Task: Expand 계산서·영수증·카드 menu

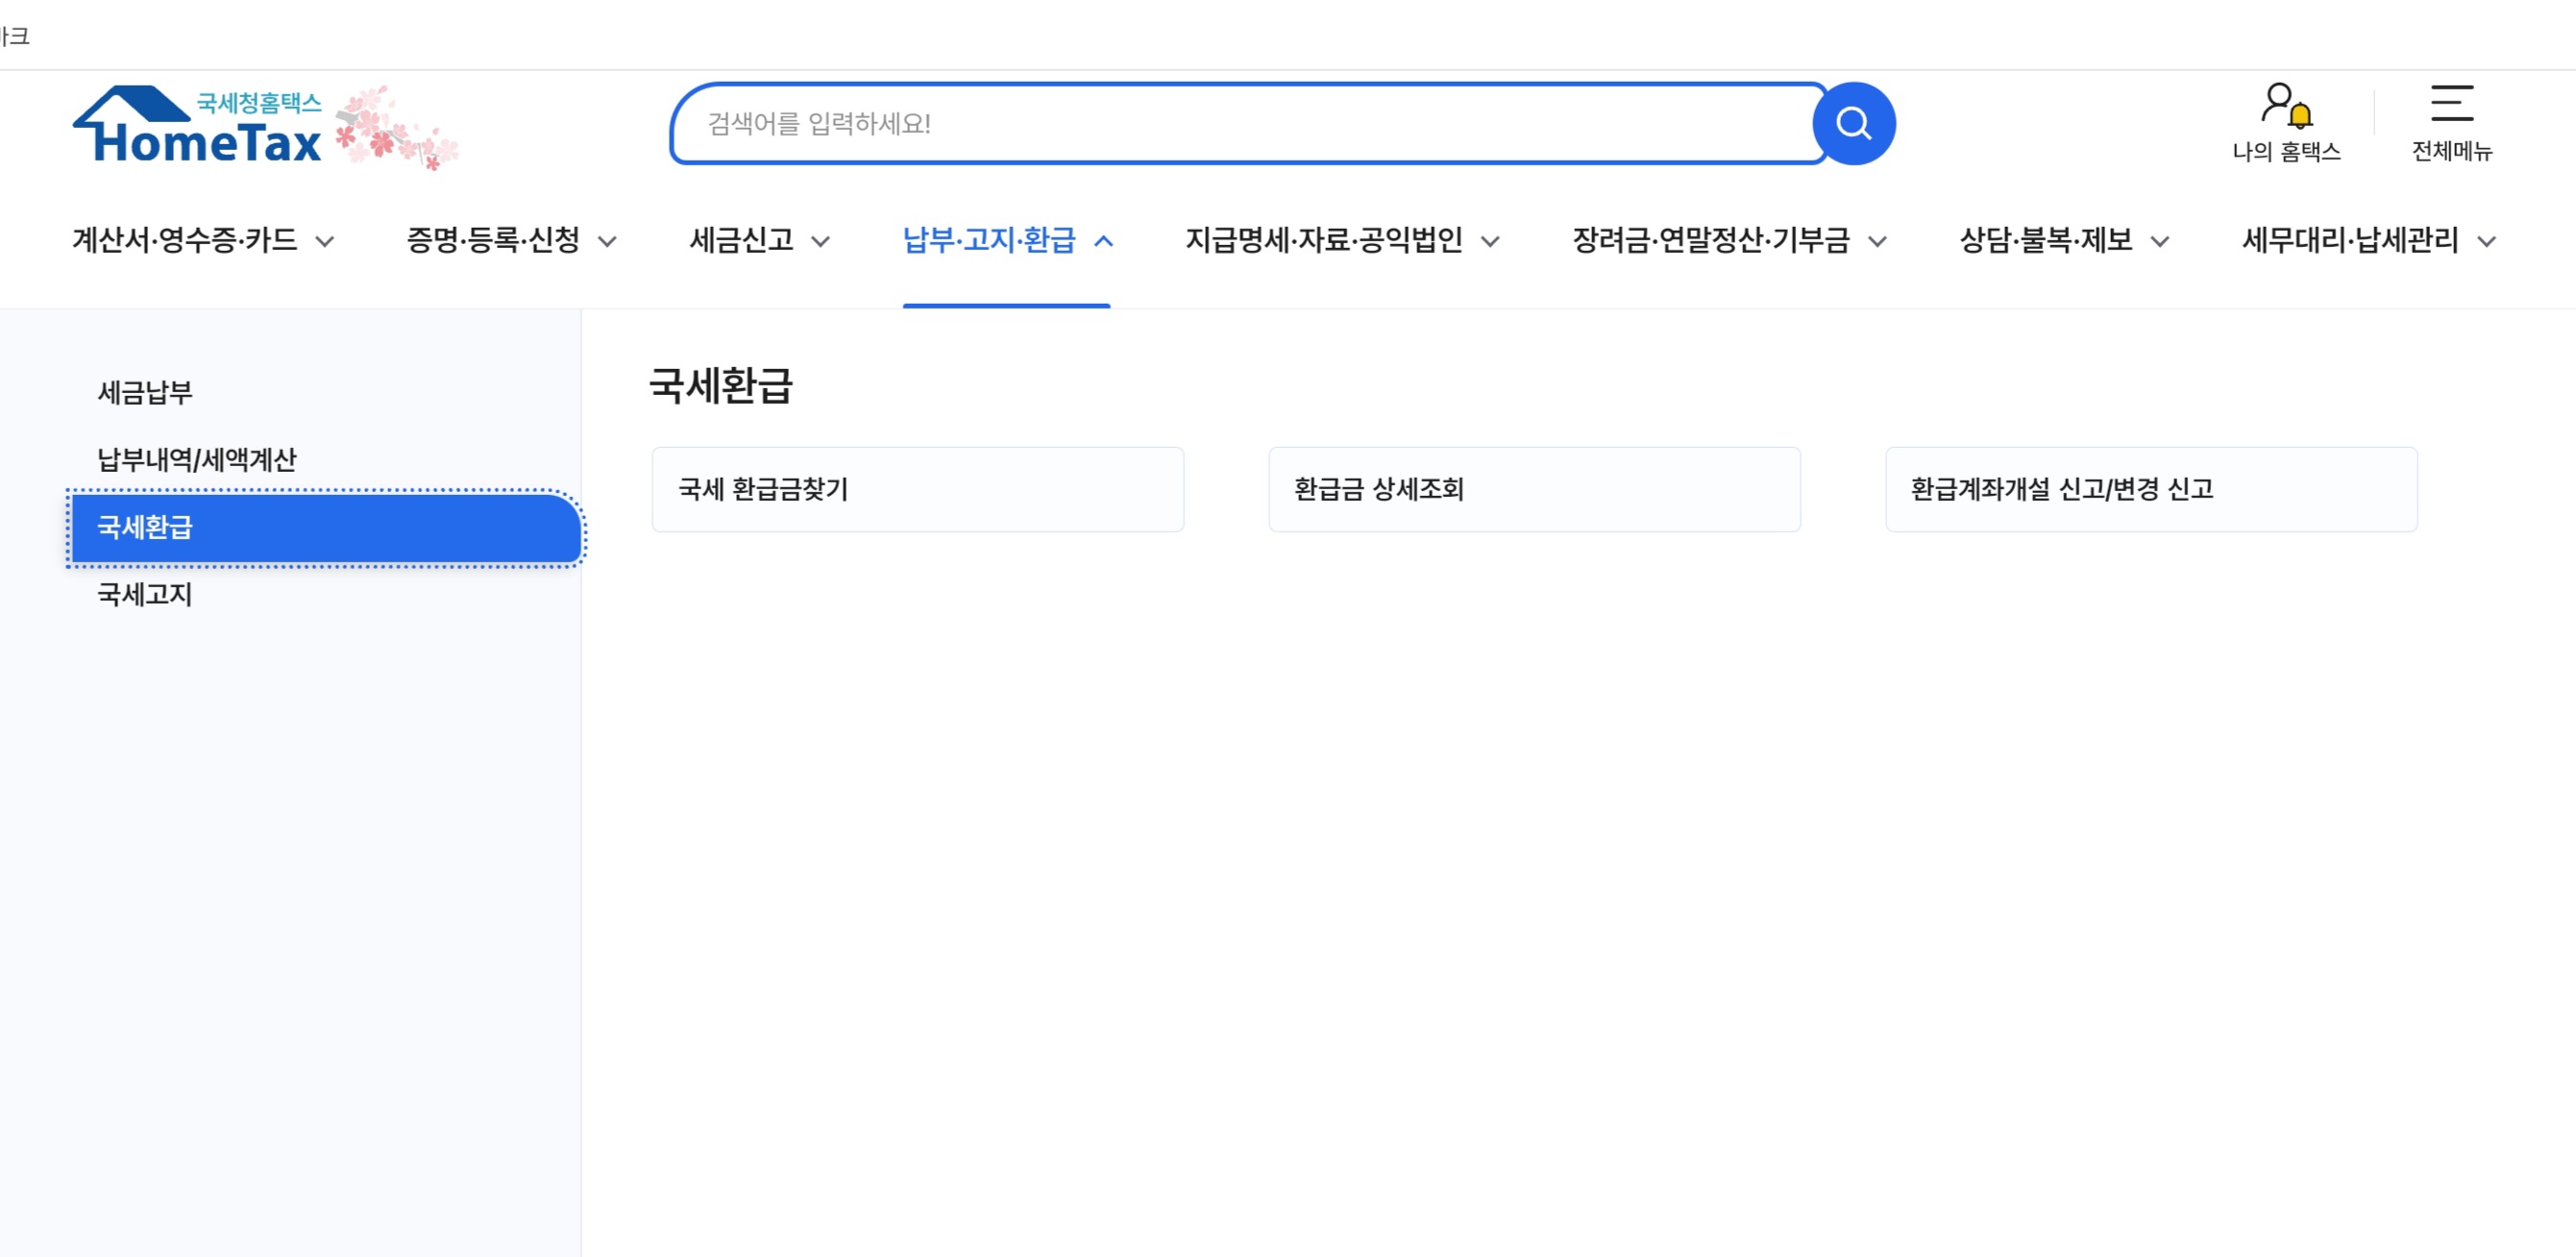Action: [x=202, y=241]
